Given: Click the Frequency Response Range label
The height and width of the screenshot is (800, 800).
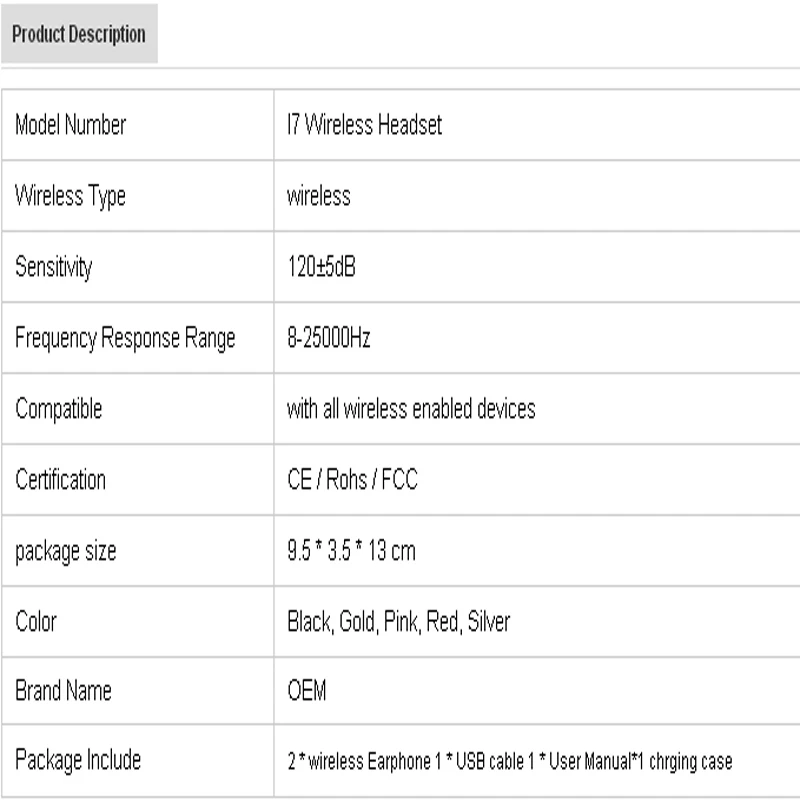Looking at the screenshot, I should point(125,338).
